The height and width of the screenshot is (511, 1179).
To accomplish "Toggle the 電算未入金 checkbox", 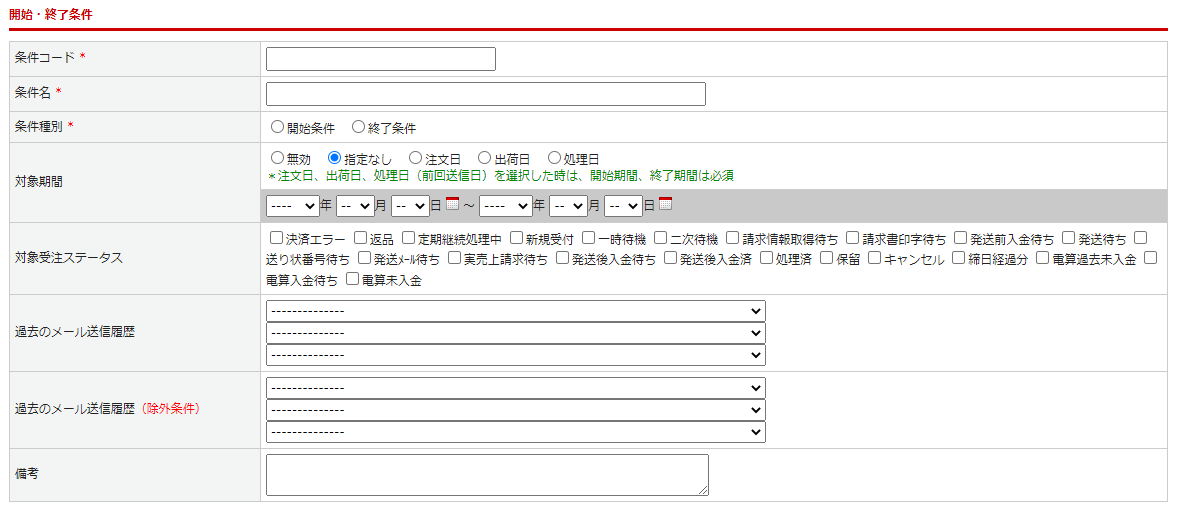I will click(x=352, y=279).
